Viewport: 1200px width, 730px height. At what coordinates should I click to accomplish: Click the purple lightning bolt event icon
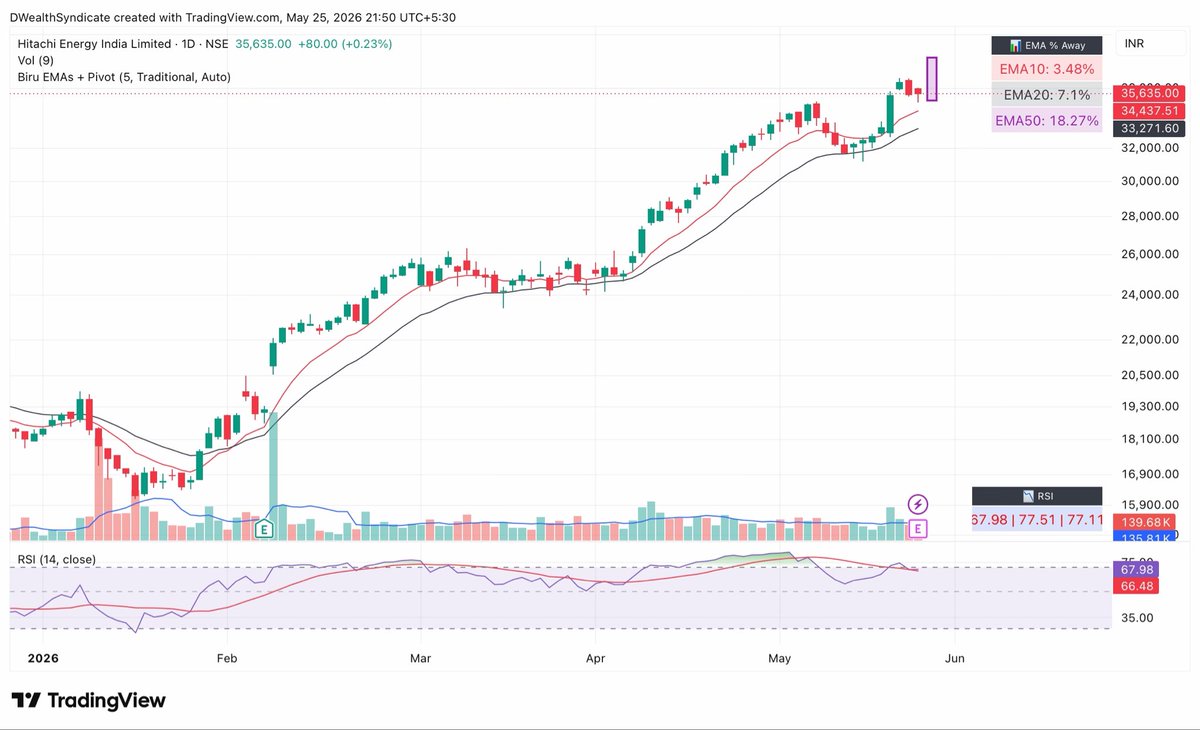point(918,504)
